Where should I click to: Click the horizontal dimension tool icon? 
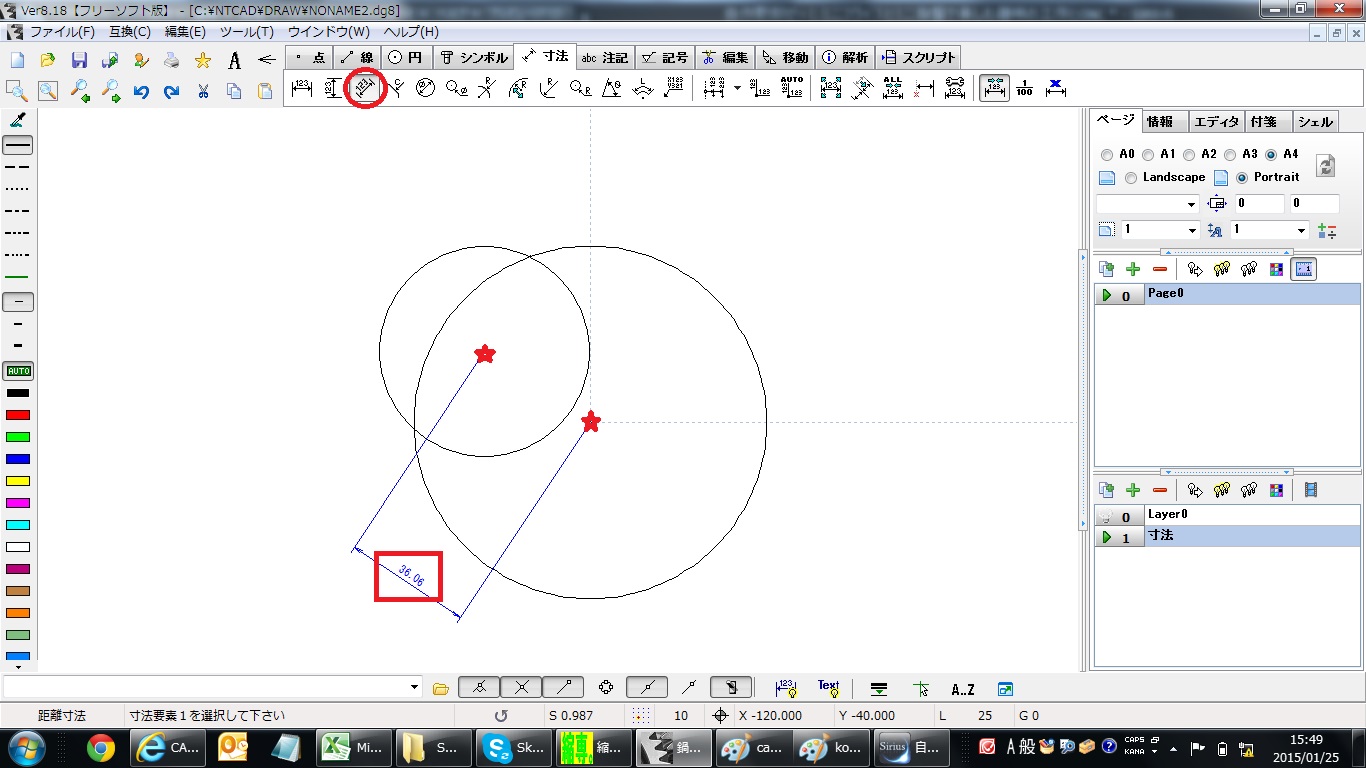click(302, 89)
